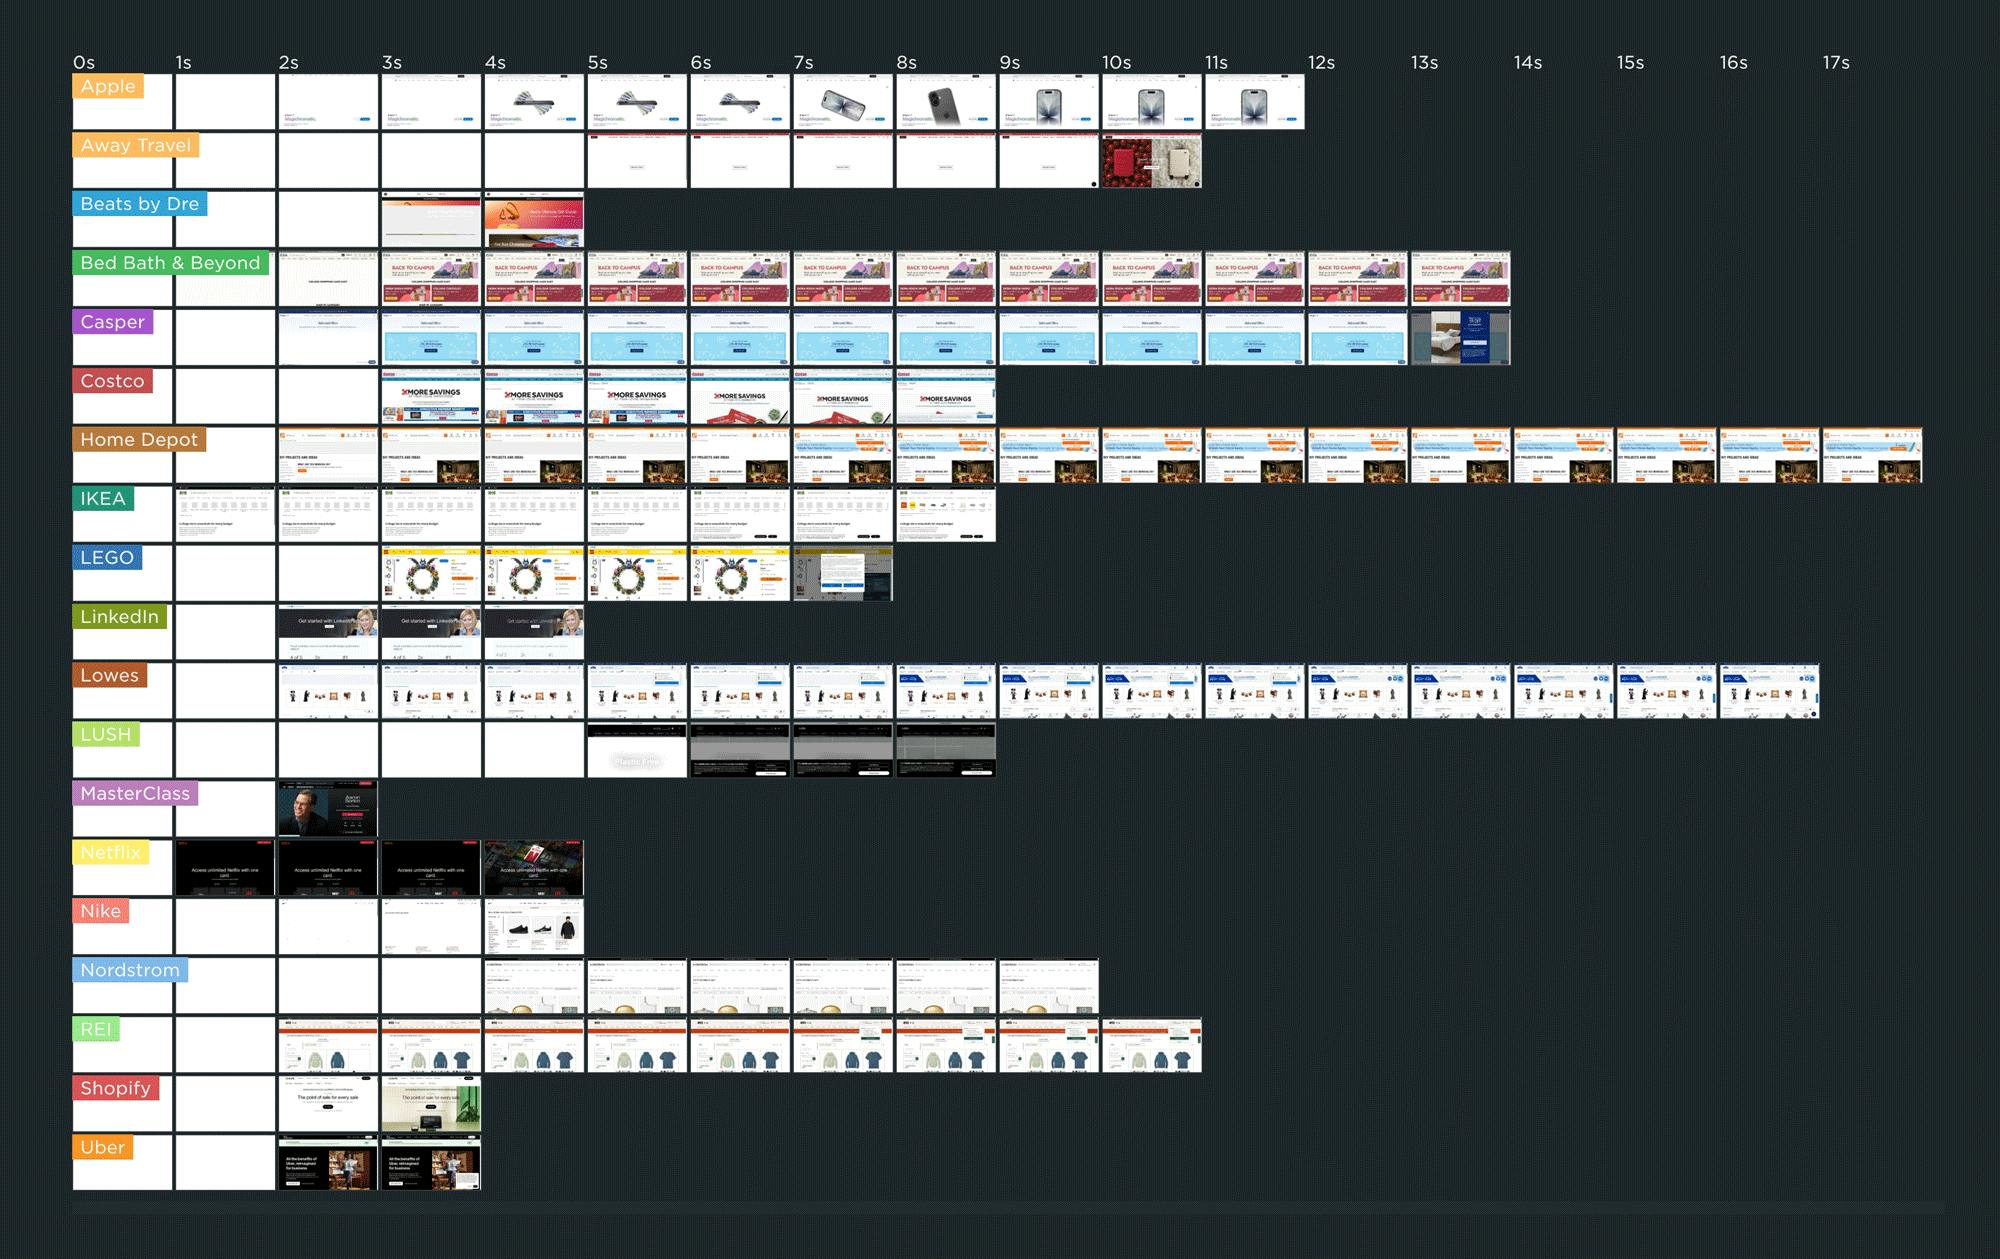2000x1259 pixels.
Task: Click the Costco row label
Action: [112, 381]
